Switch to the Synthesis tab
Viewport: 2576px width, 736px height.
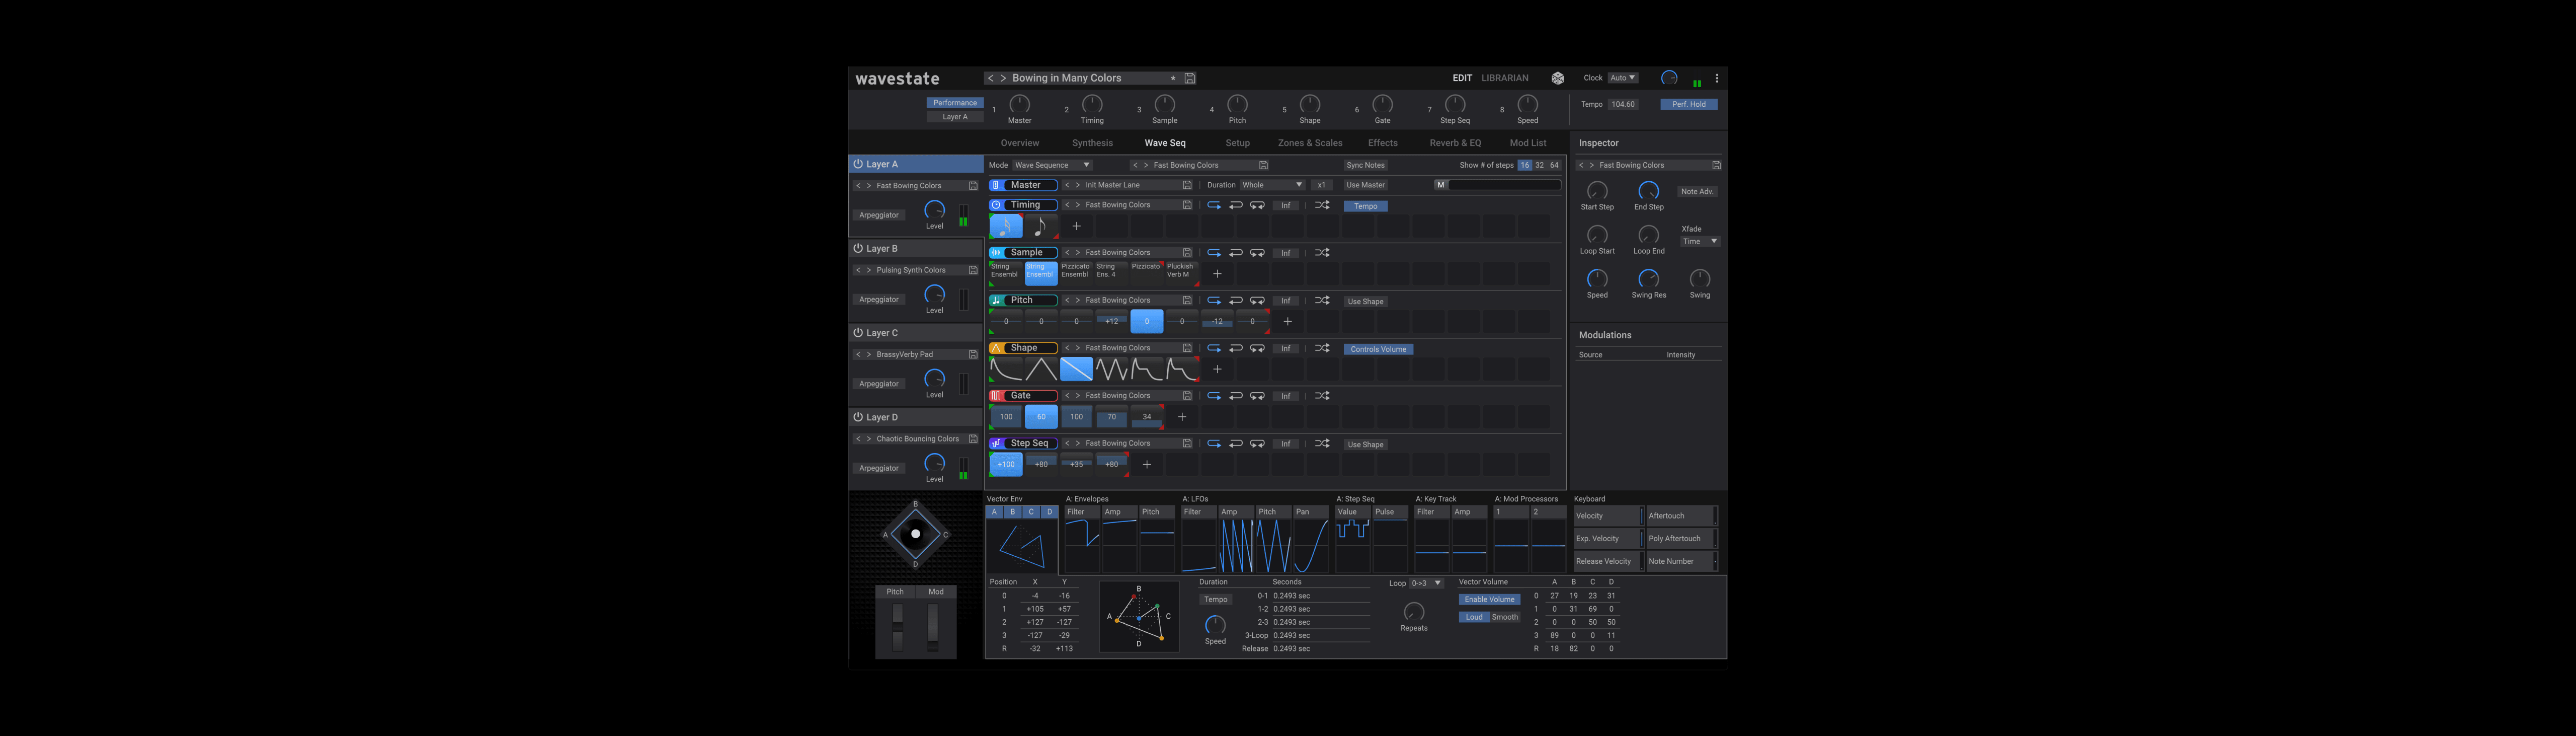(1092, 143)
